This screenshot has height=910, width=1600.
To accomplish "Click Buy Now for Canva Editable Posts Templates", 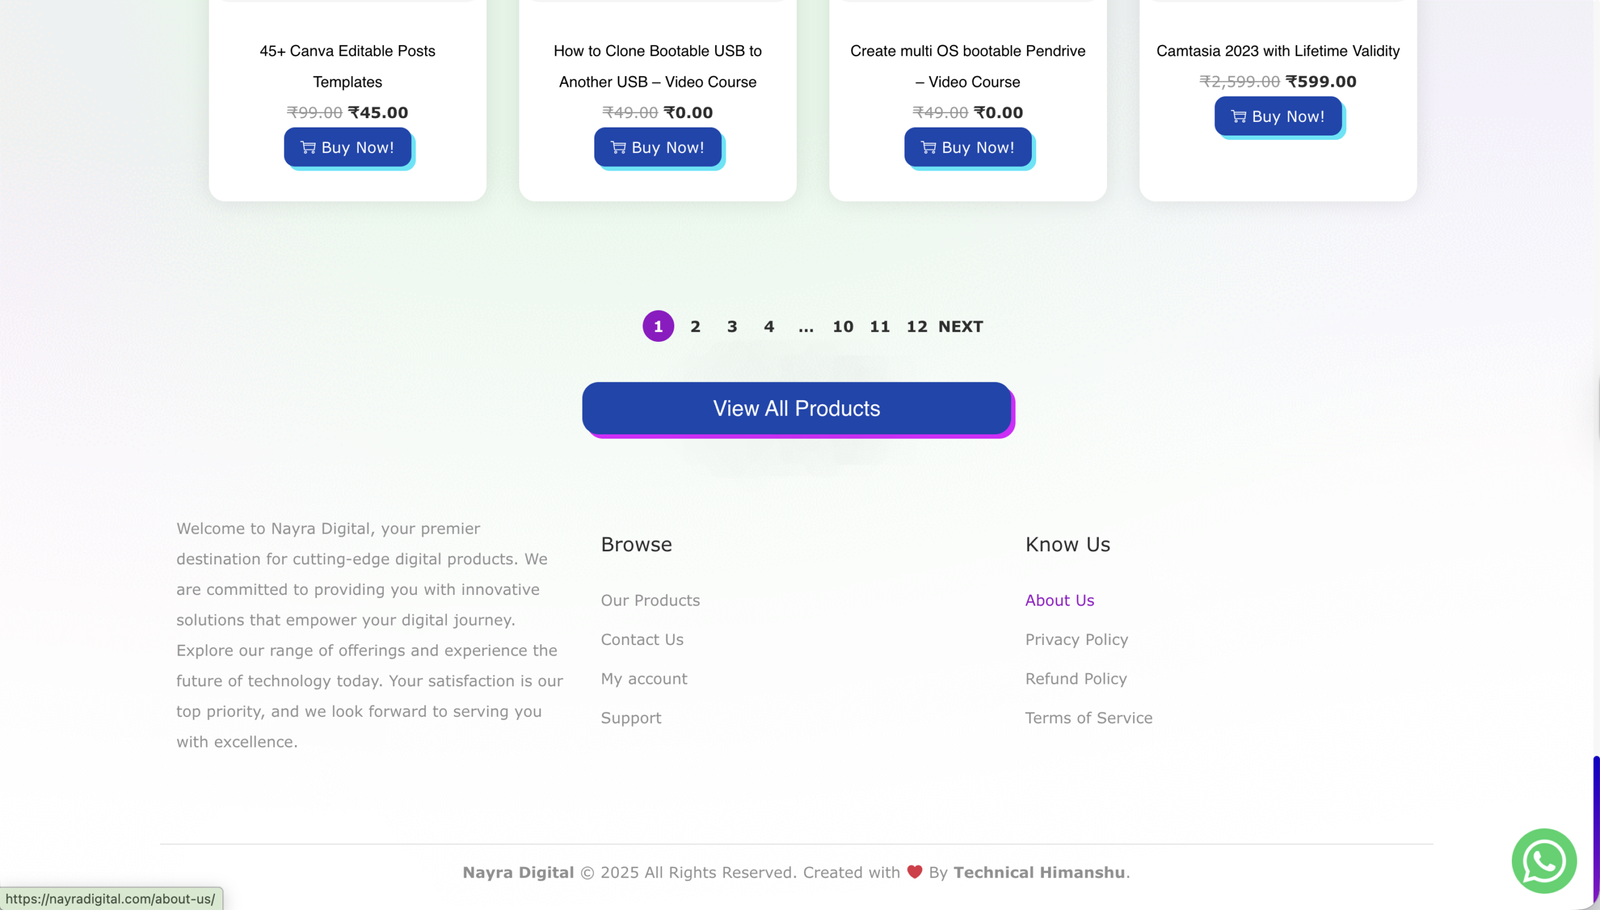I will coord(347,147).
